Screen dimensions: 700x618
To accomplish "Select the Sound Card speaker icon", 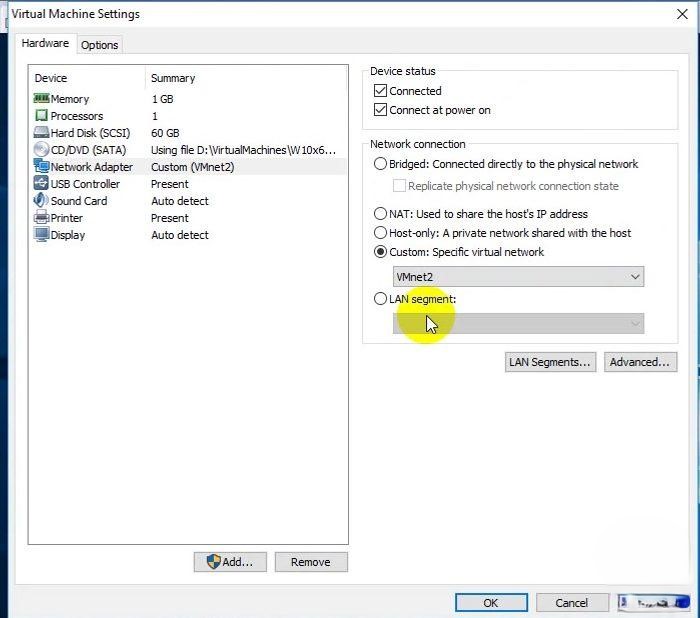I will click(41, 200).
